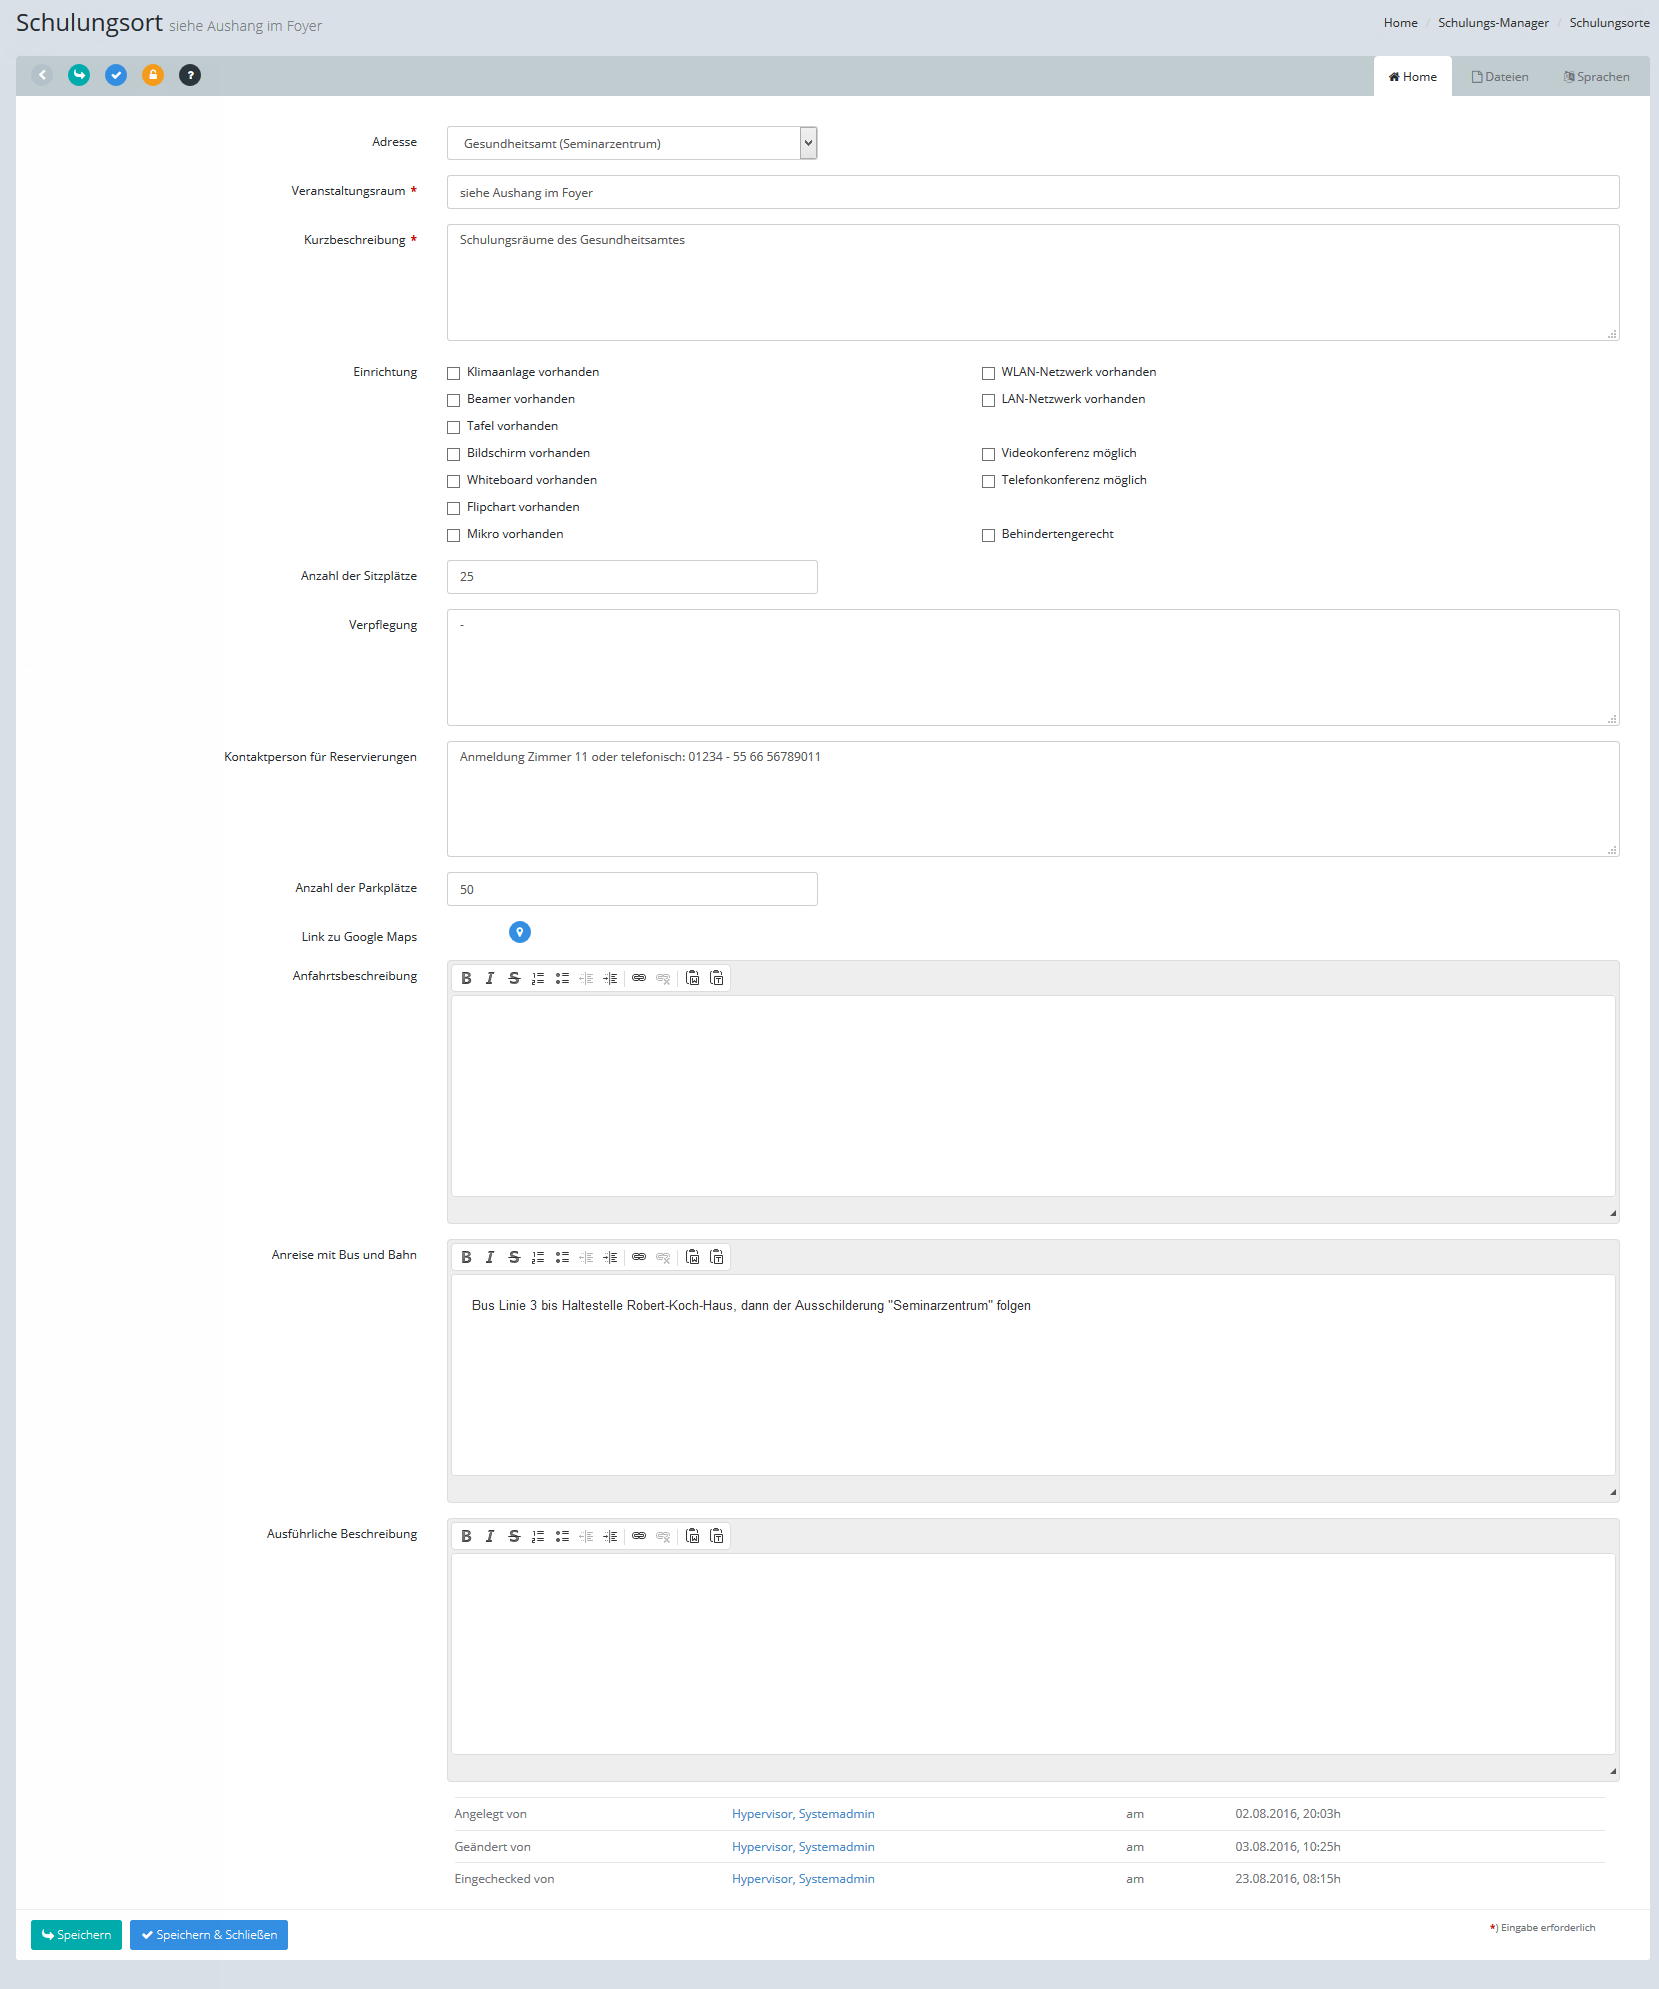Click the Speichern button
The image size is (1659, 1989).
click(76, 1935)
